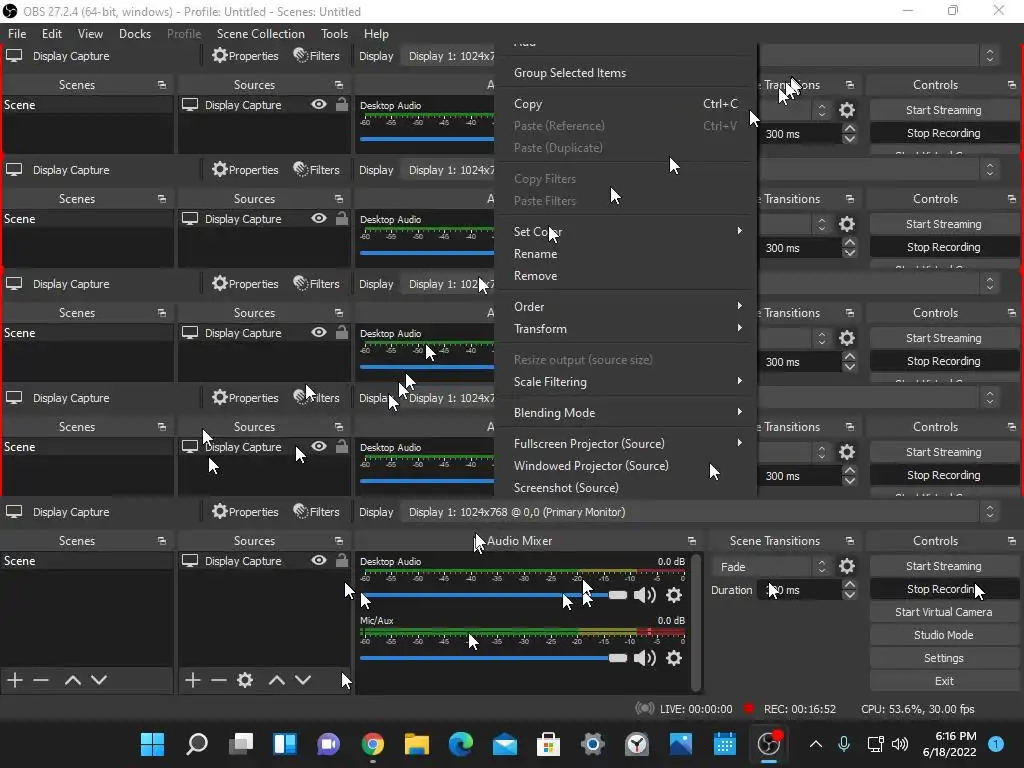Open the volume icon in the system tray
The image size is (1024, 768).
[900, 744]
